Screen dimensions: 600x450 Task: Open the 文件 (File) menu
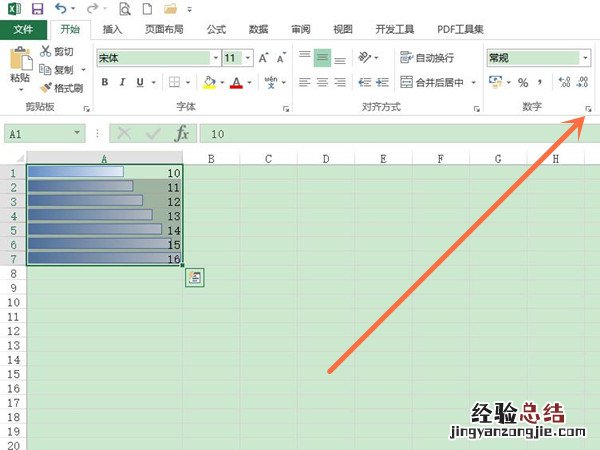point(23,30)
